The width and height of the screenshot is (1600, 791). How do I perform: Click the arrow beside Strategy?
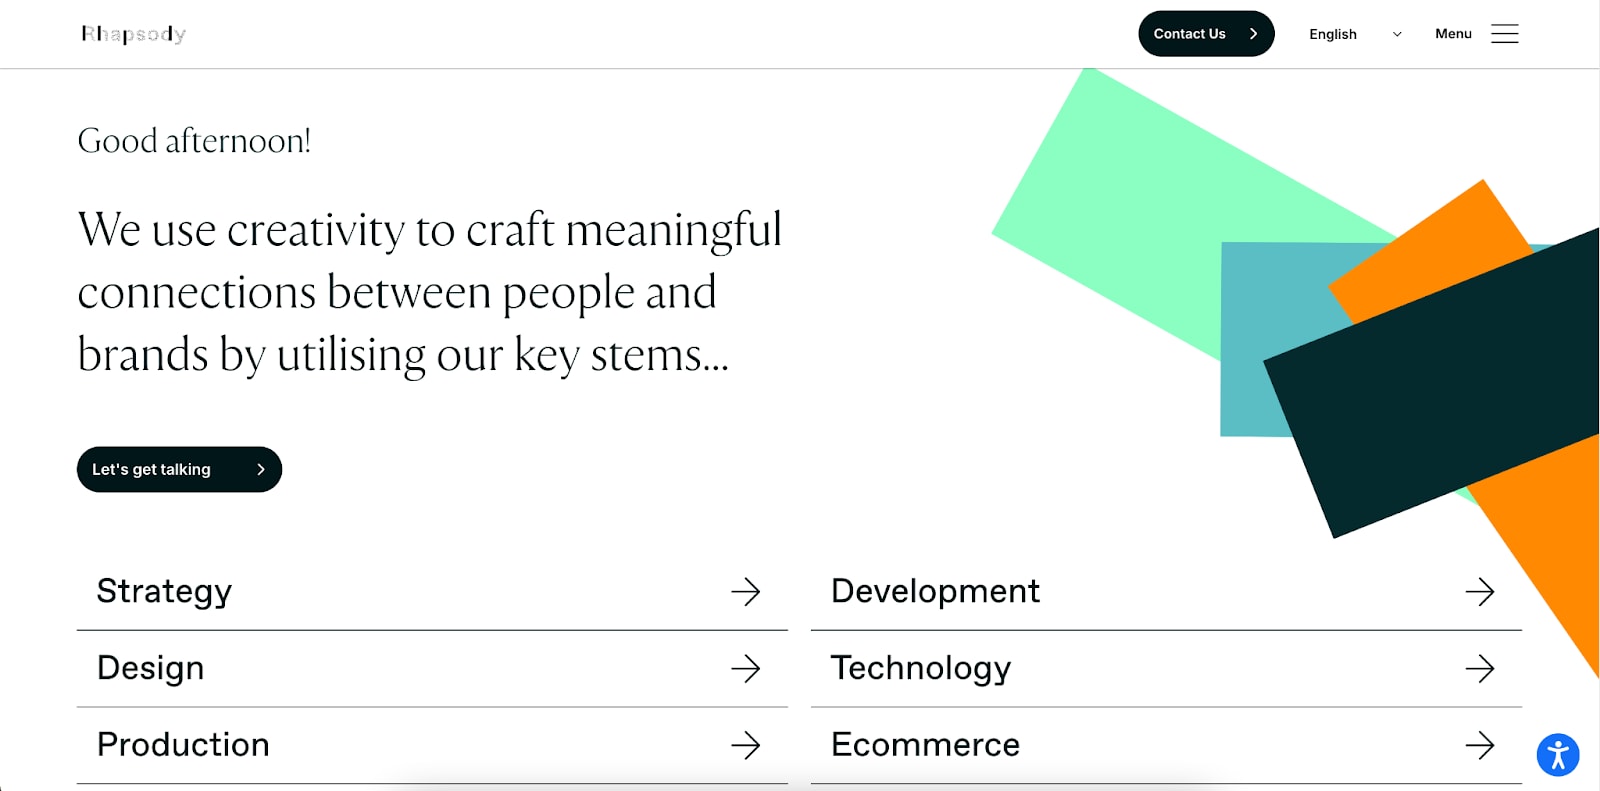click(x=745, y=592)
